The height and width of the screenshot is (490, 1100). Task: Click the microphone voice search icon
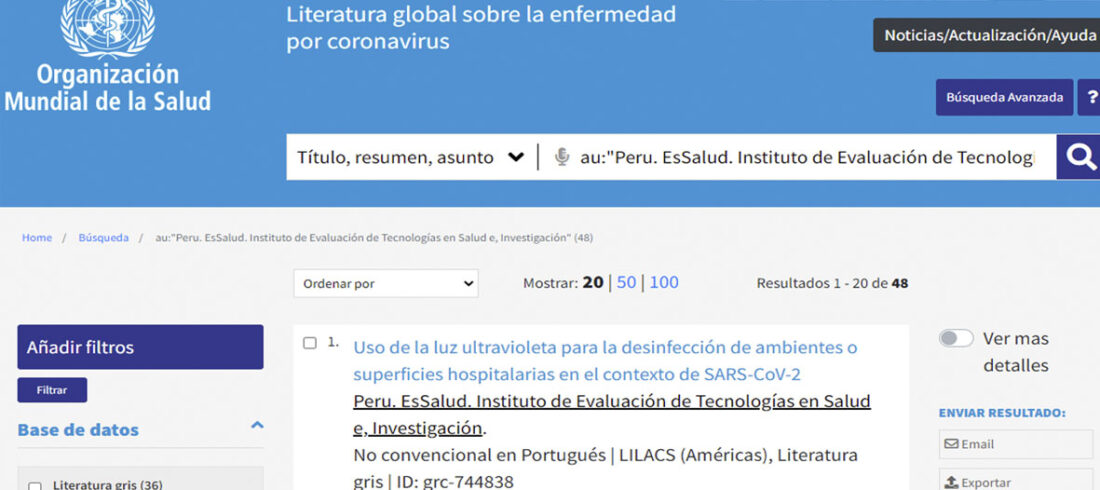tap(561, 157)
